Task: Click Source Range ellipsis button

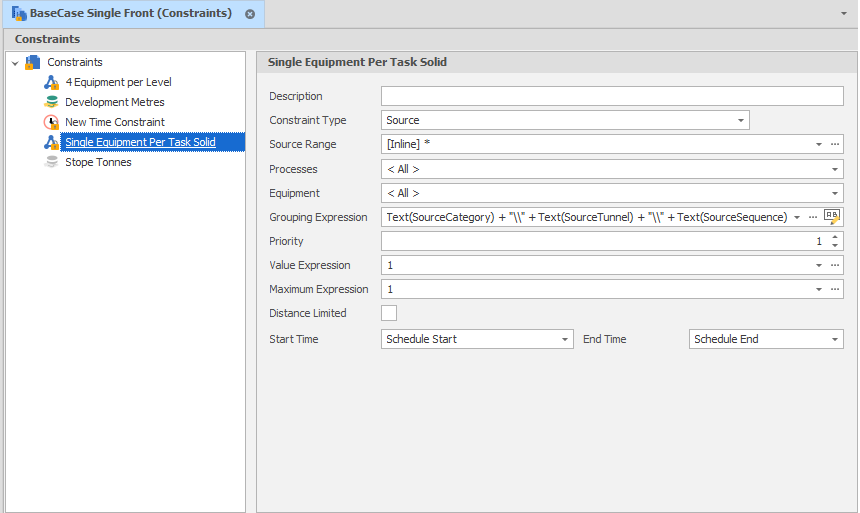Action: tap(835, 145)
